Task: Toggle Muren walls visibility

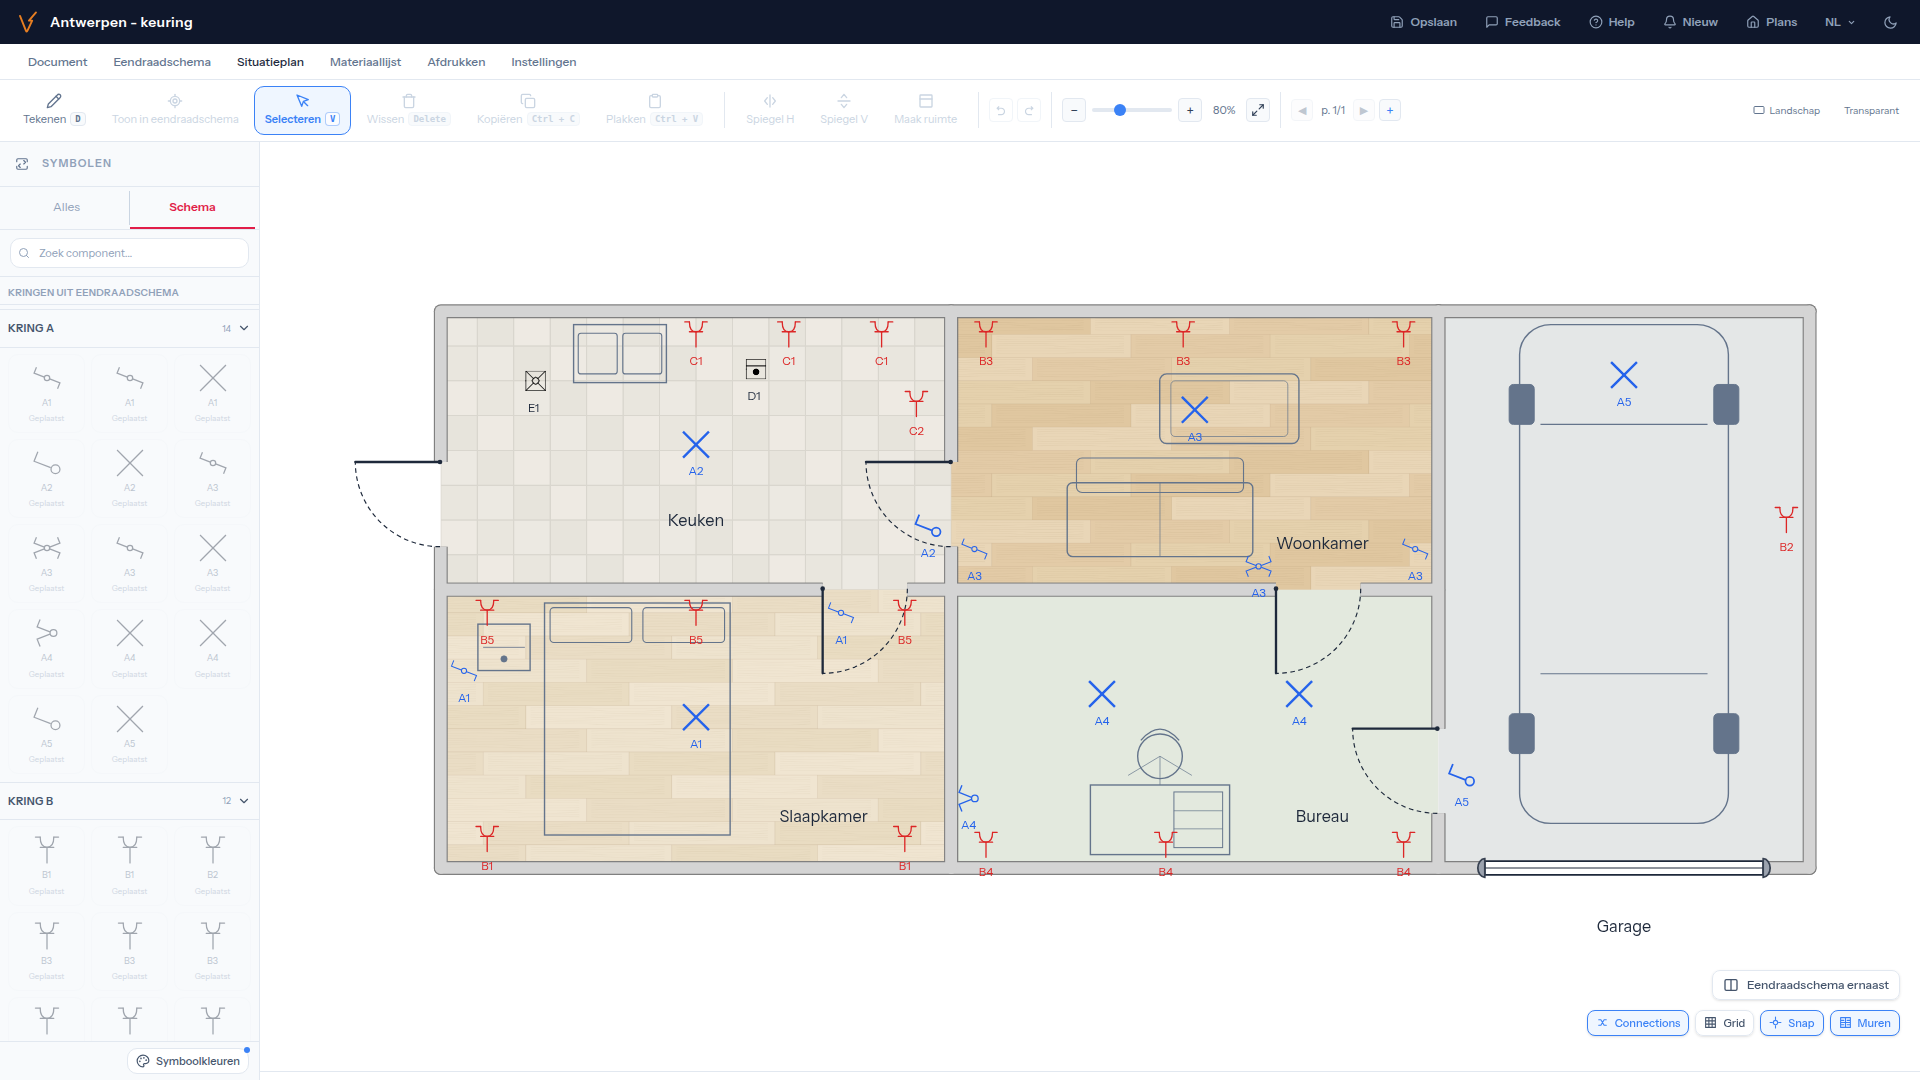Action: pos(1864,1023)
